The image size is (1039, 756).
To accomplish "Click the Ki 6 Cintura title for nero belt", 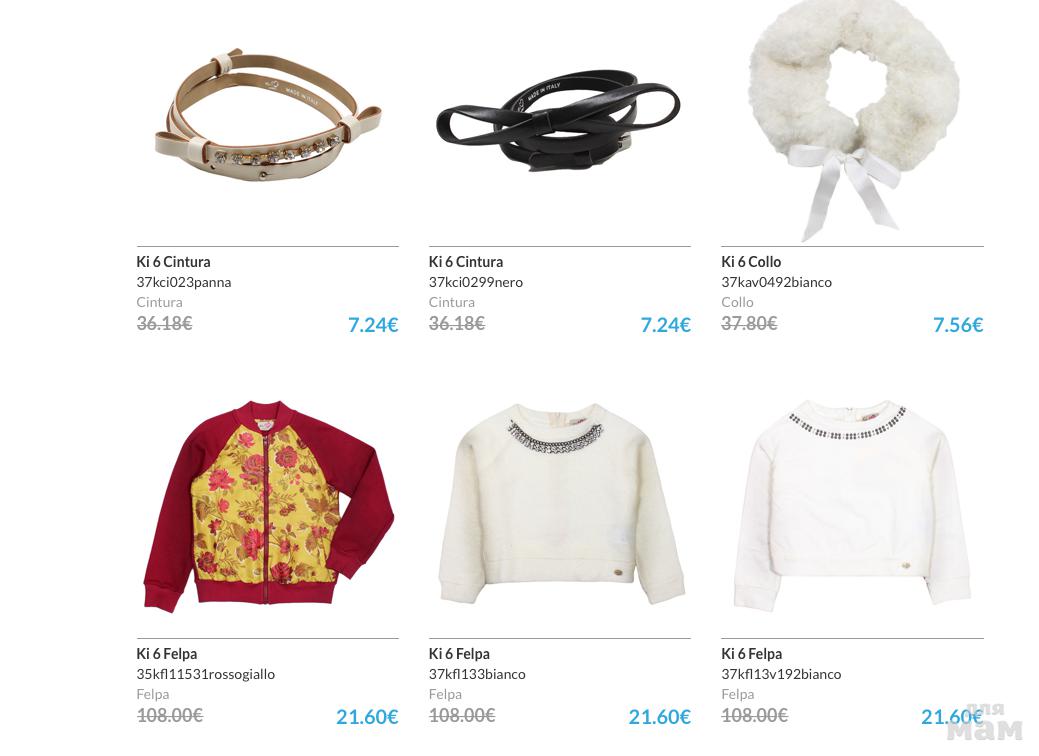I will coord(465,262).
